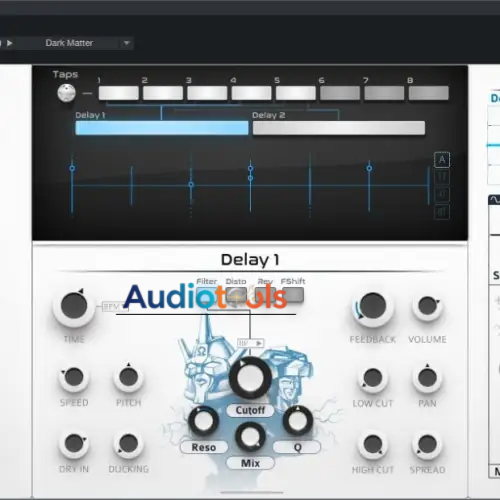Enable the Rev effect button

pyautogui.click(x=266, y=296)
